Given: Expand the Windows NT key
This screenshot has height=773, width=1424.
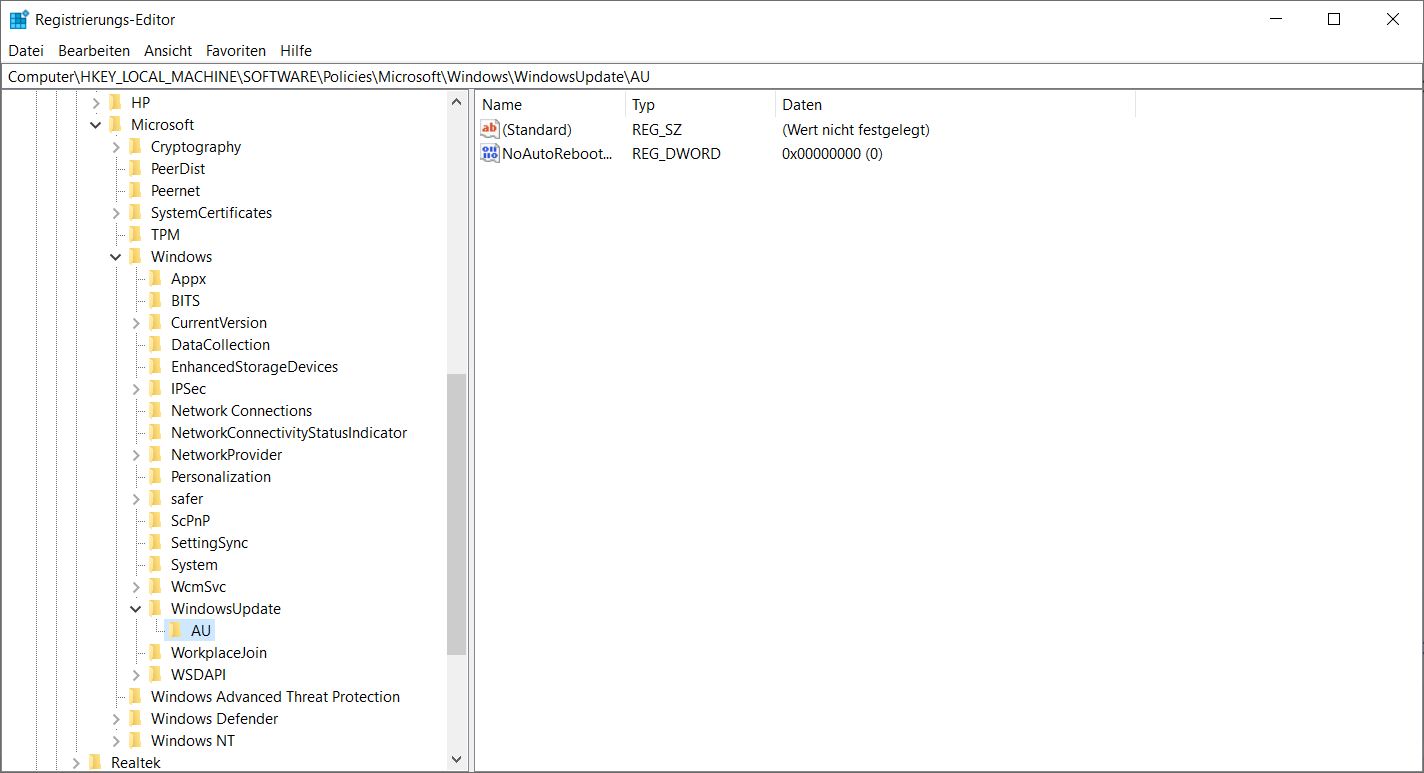Looking at the screenshot, I should point(116,740).
